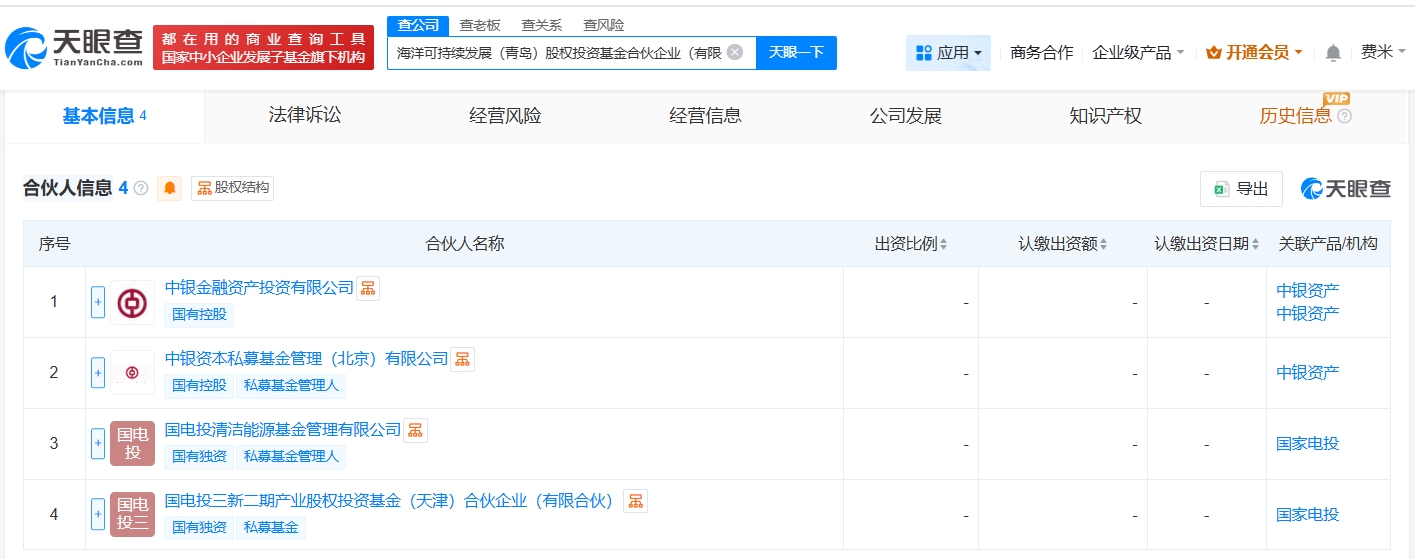The image size is (1415, 559).
Task: Open equity structure icon next to 中银金融资产投资有限公司
Action: tap(368, 288)
